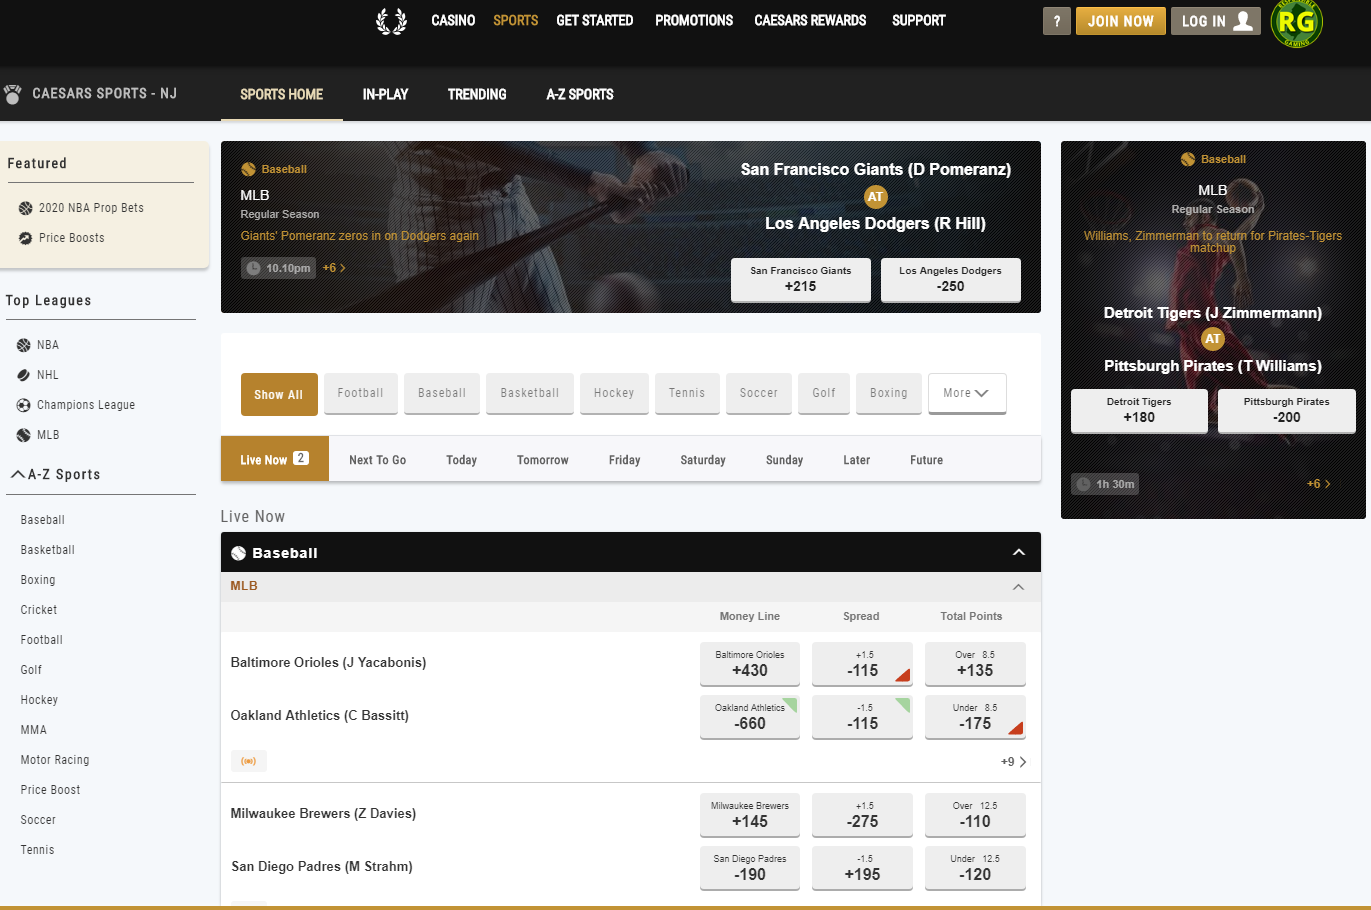
Task: Click the Caesars laurel wreath logo
Action: tap(391, 21)
